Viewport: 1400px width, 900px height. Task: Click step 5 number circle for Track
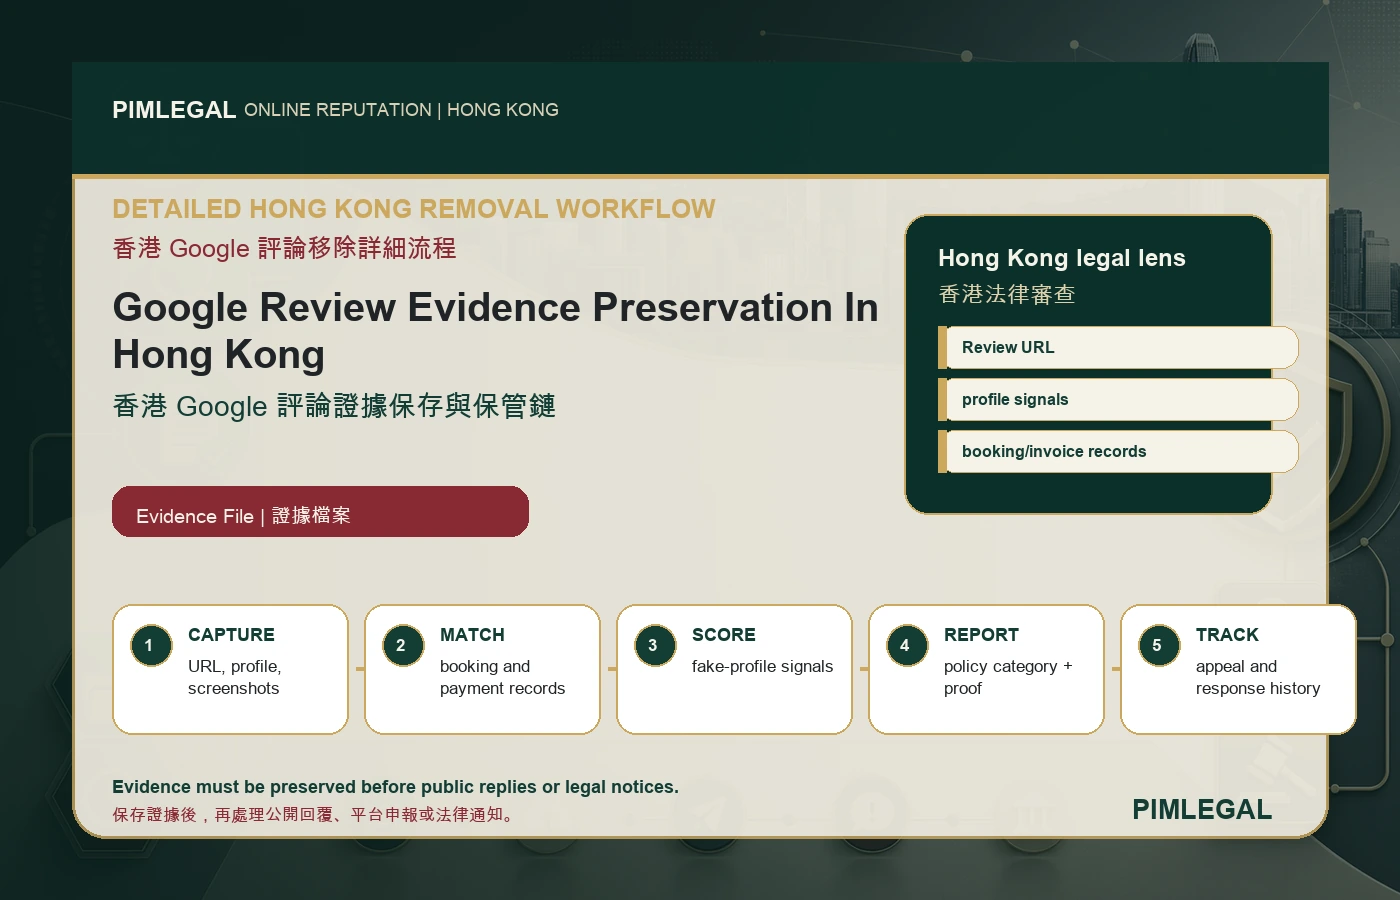pos(1159,645)
